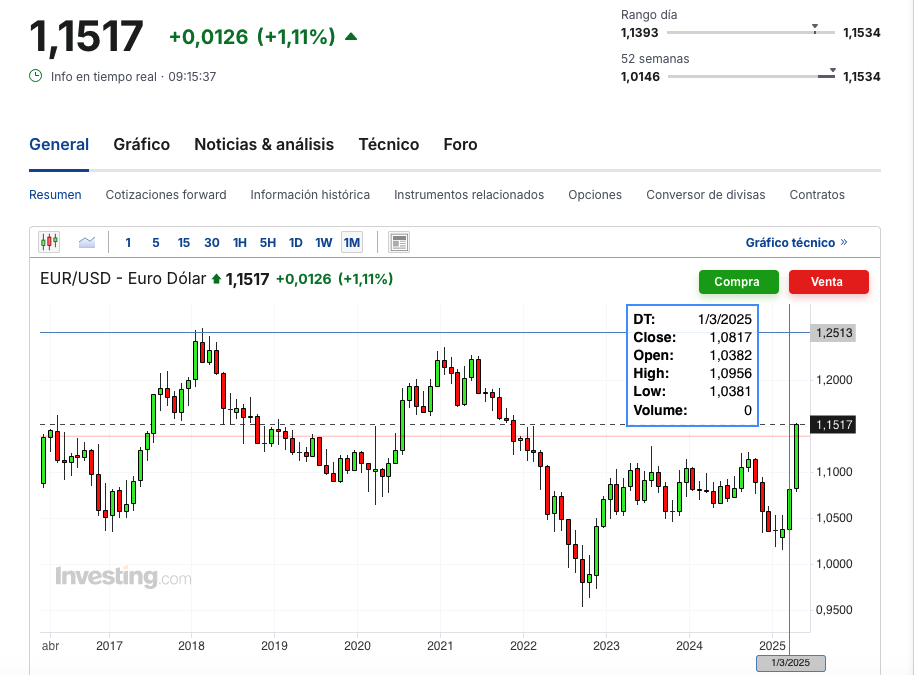Viewport: 916px width, 675px height.
Task: Open the Técnico tab
Action: point(388,144)
